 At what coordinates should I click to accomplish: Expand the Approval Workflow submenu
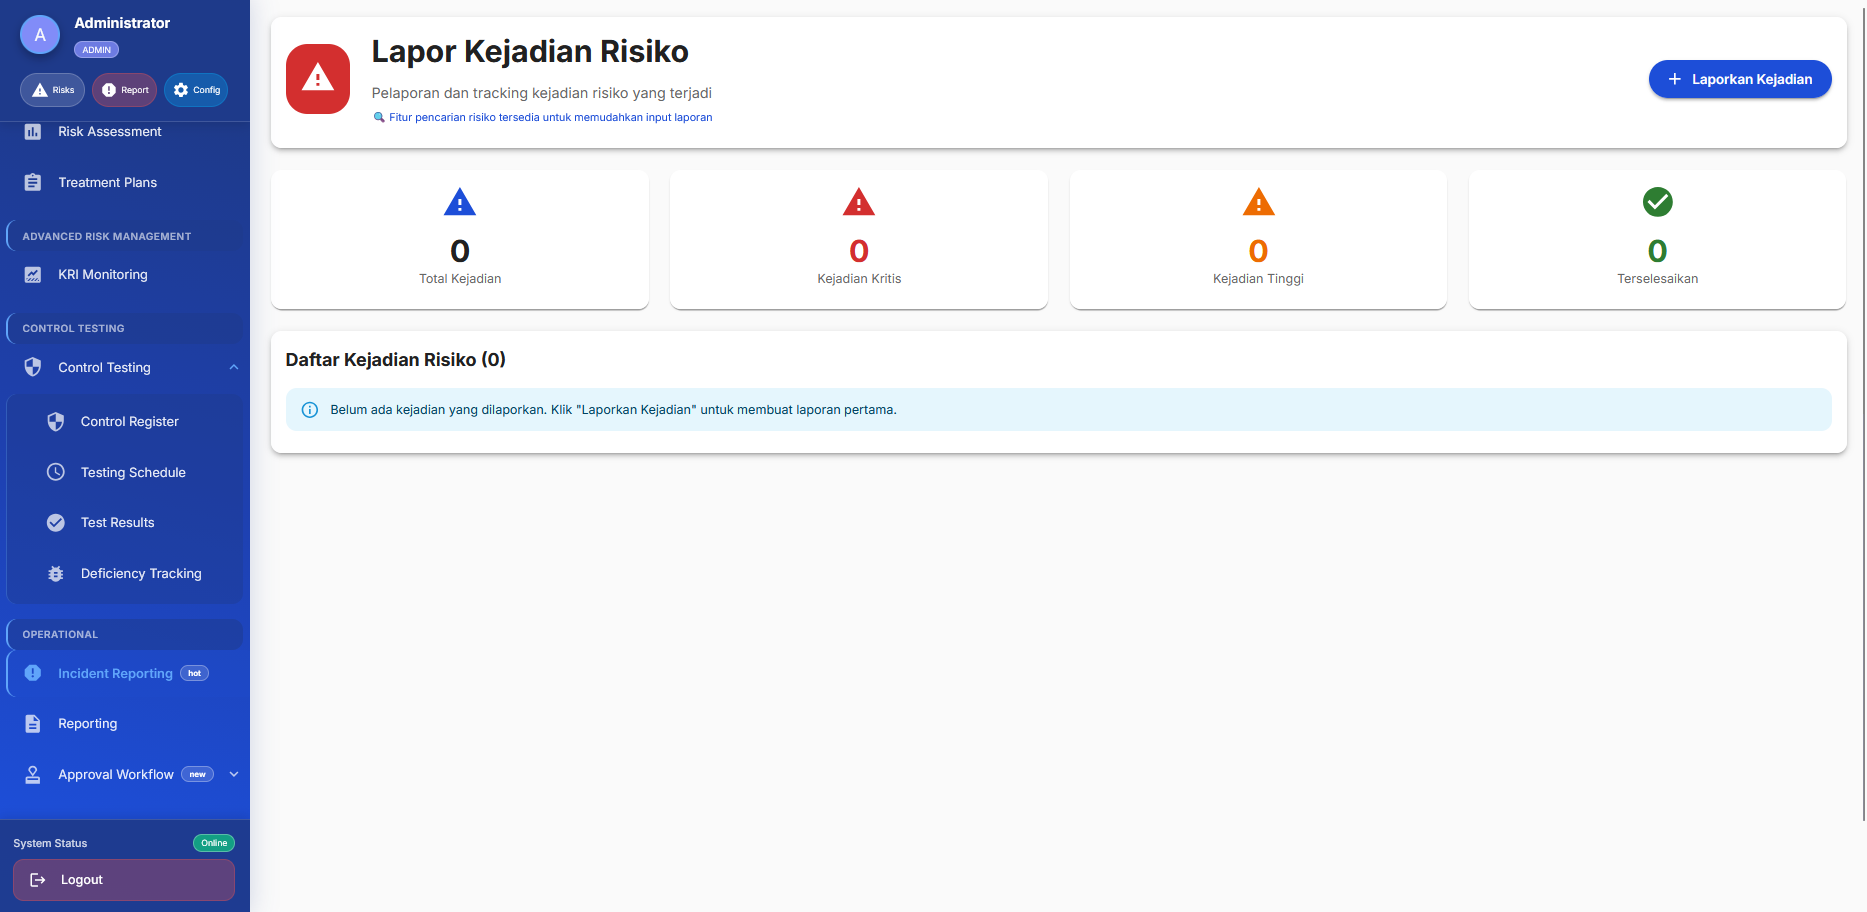coord(233,775)
